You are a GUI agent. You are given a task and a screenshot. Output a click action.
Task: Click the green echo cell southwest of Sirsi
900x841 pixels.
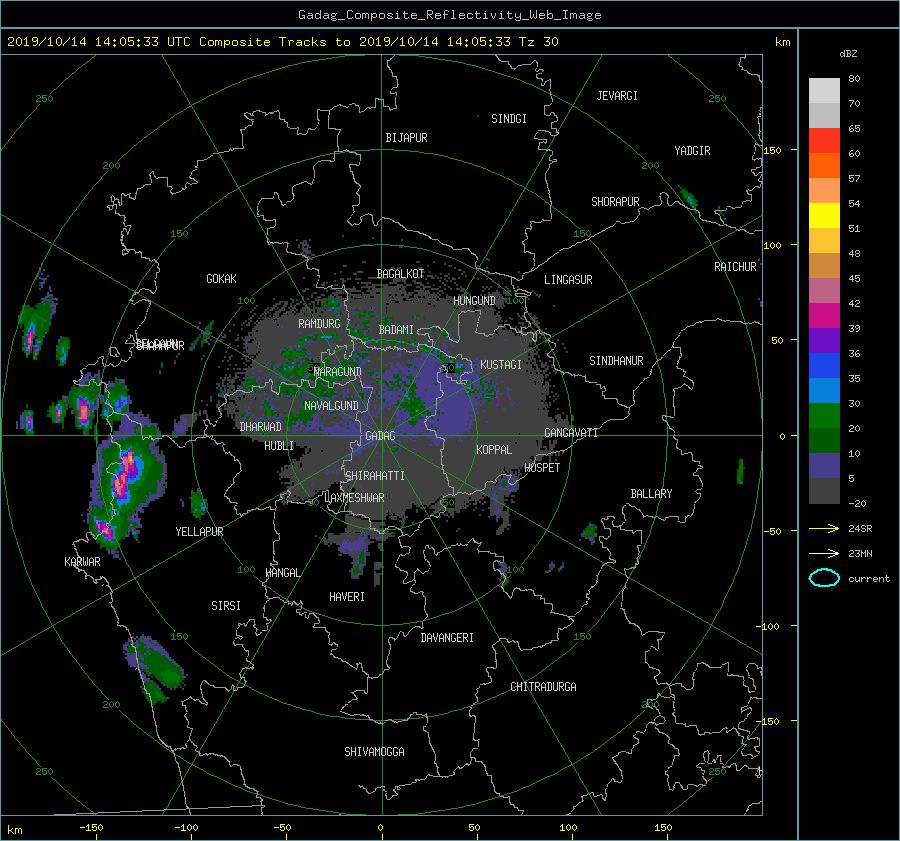[x=154, y=668]
